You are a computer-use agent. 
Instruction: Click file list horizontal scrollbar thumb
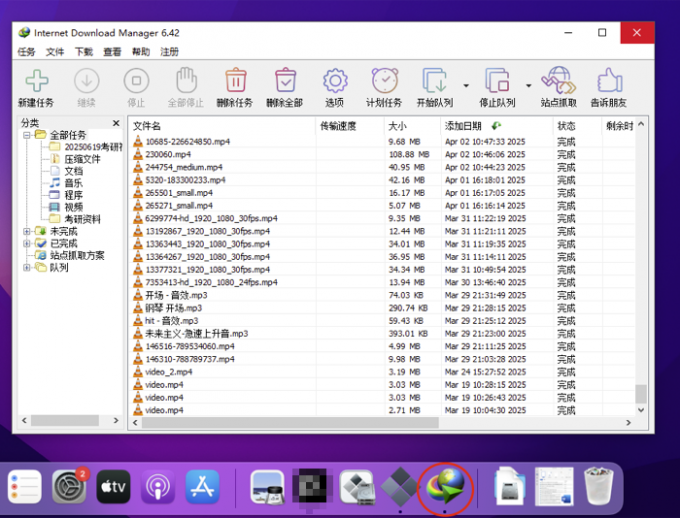coord(290,423)
